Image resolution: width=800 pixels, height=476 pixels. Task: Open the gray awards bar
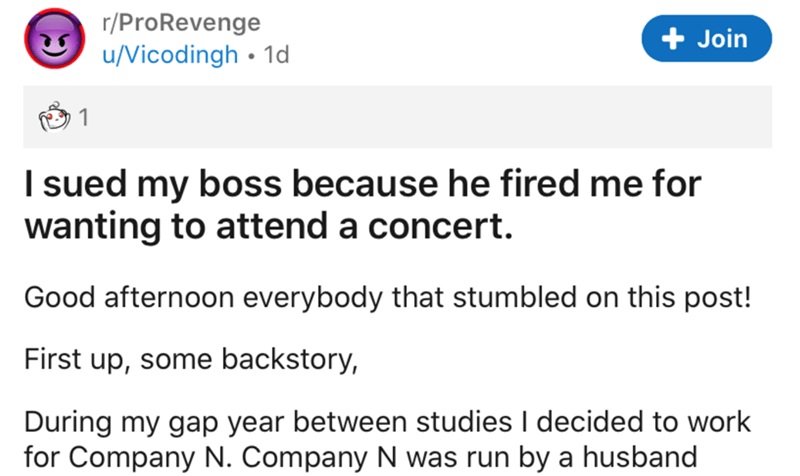(x=397, y=117)
